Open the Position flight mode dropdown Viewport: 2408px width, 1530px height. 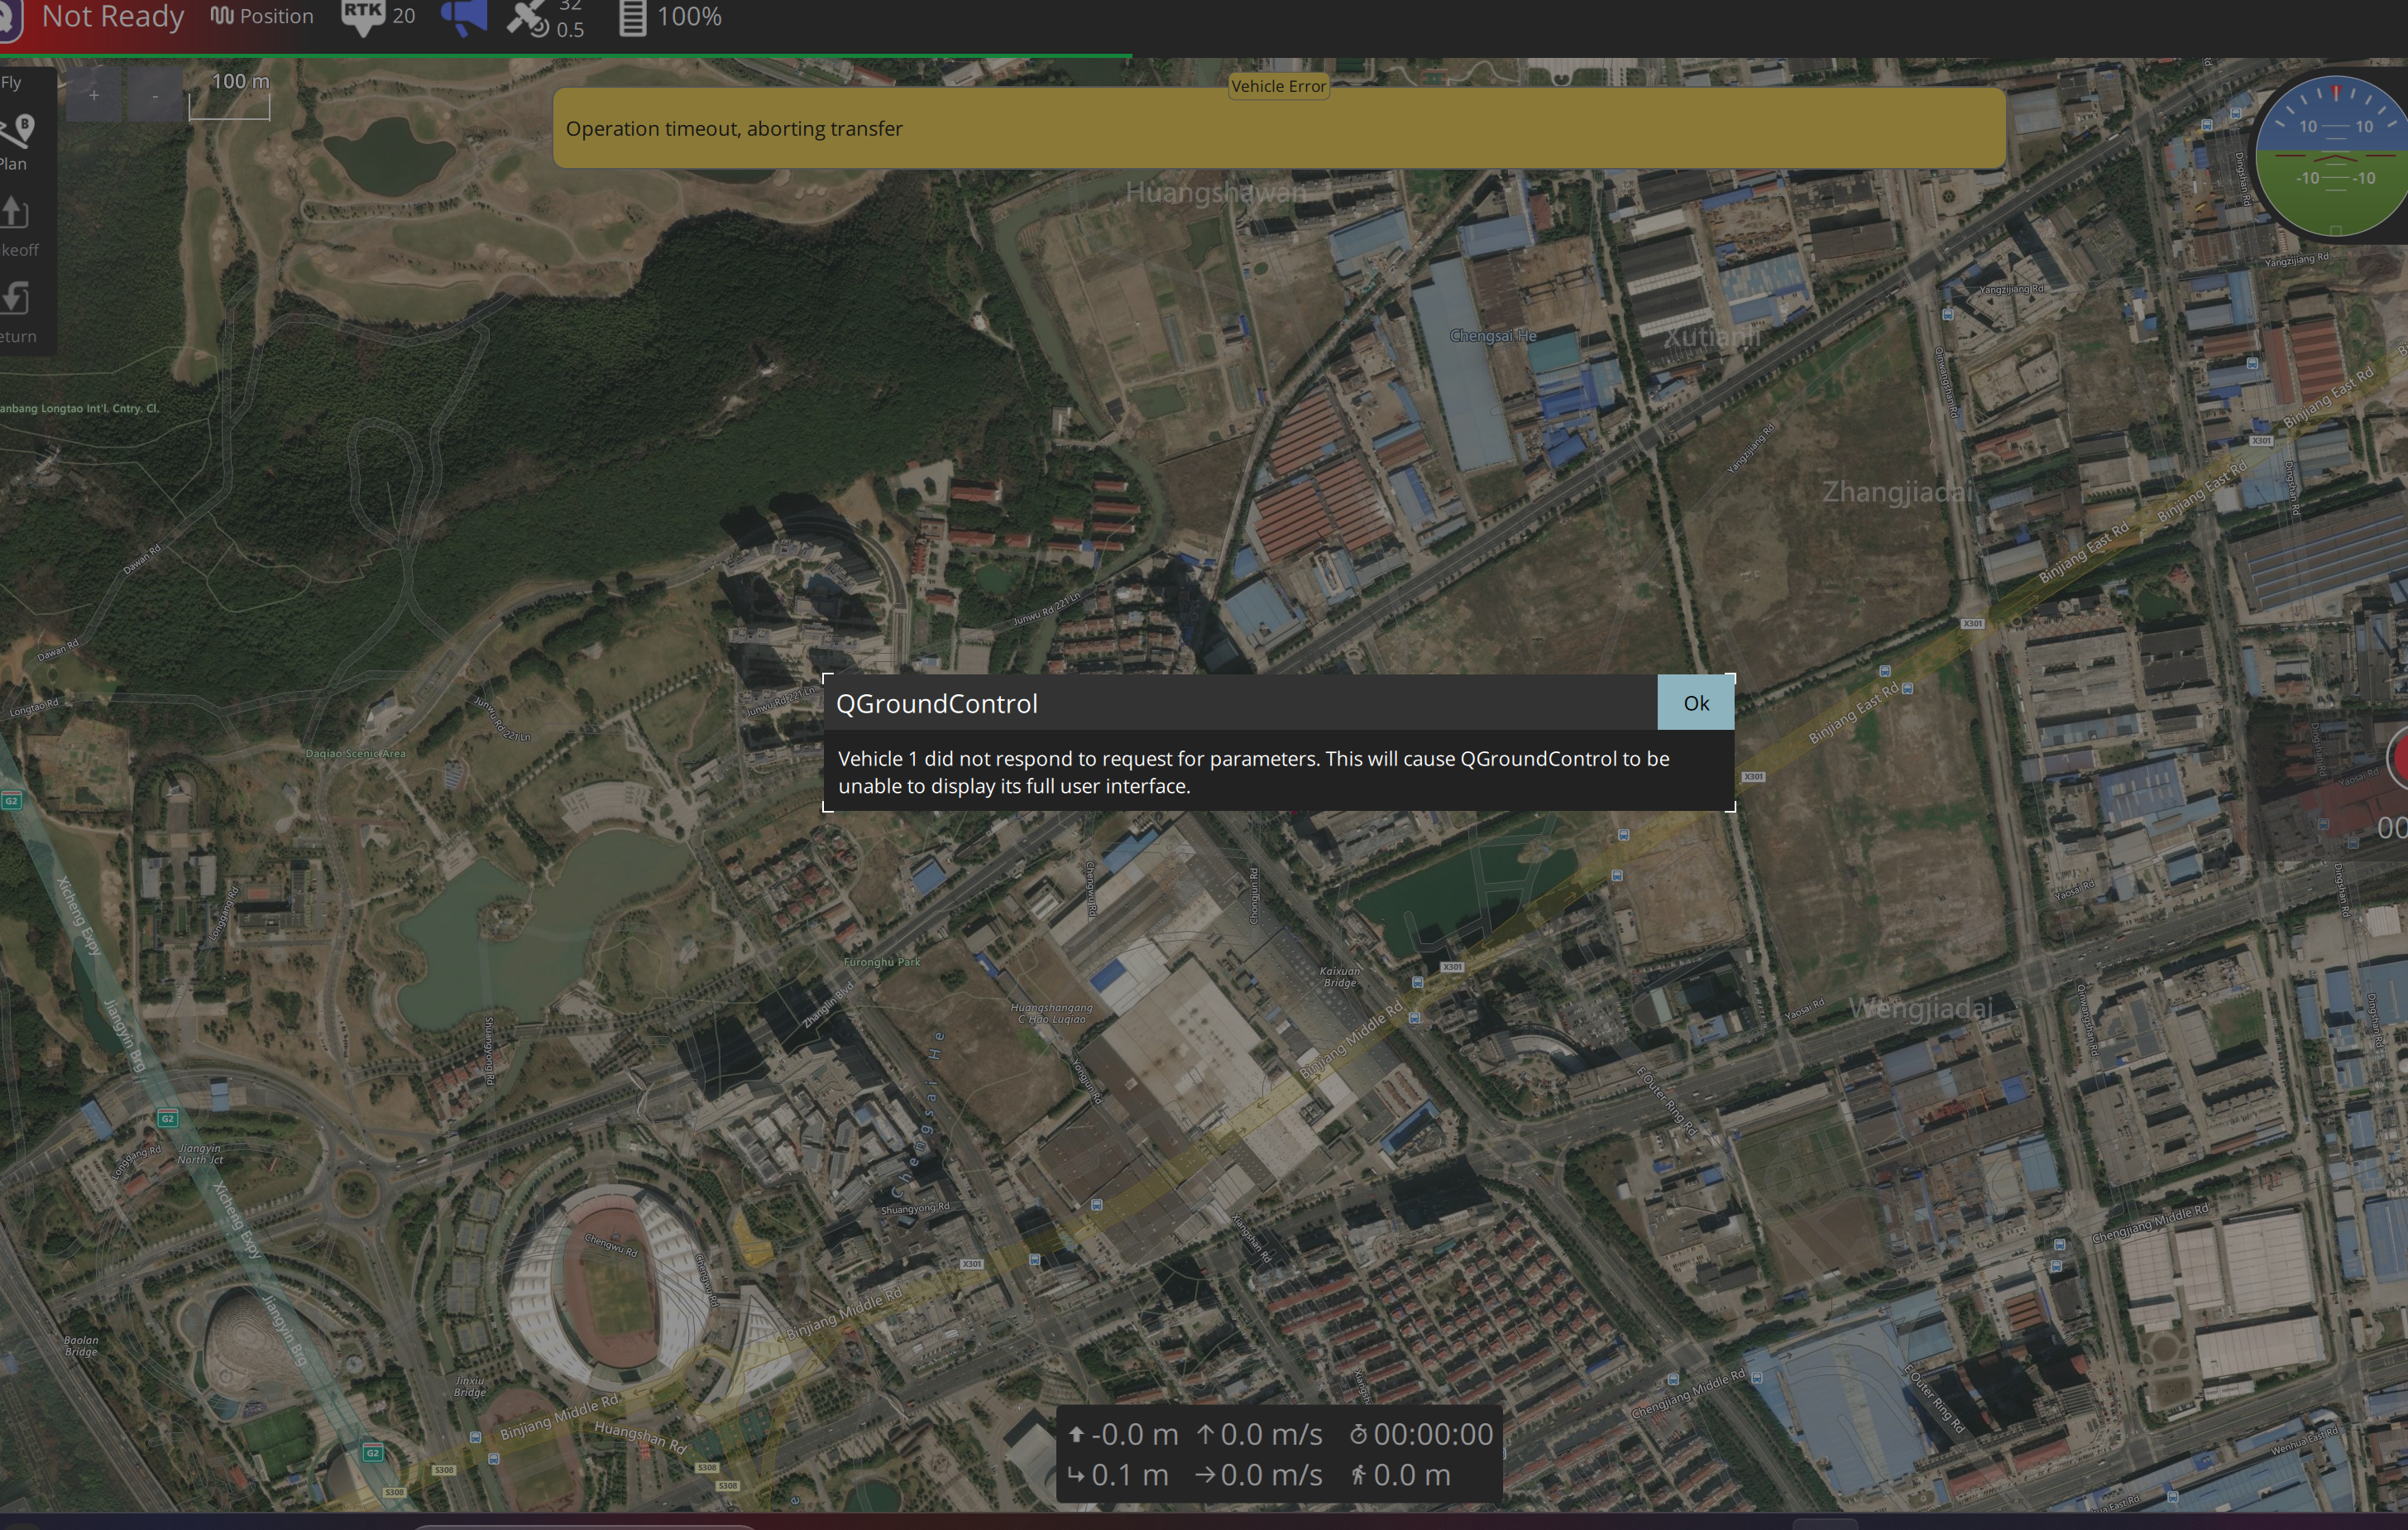click(262, 16)
